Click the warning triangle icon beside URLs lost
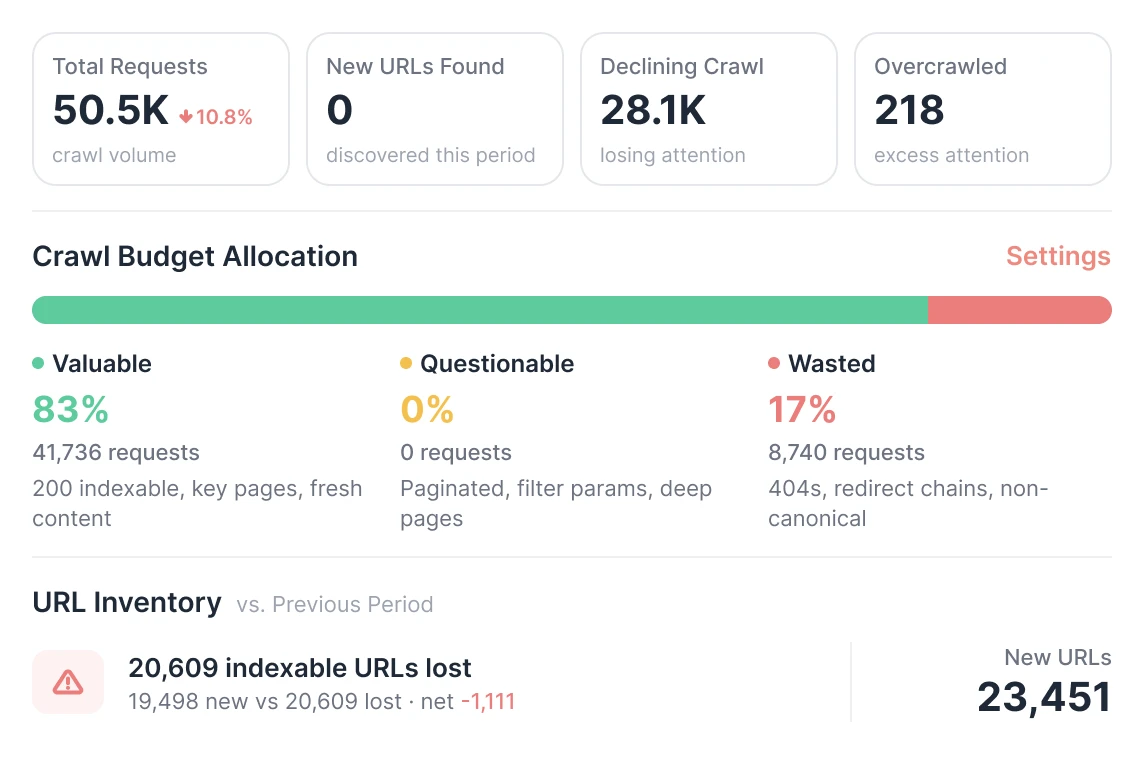 coord(68,682)
